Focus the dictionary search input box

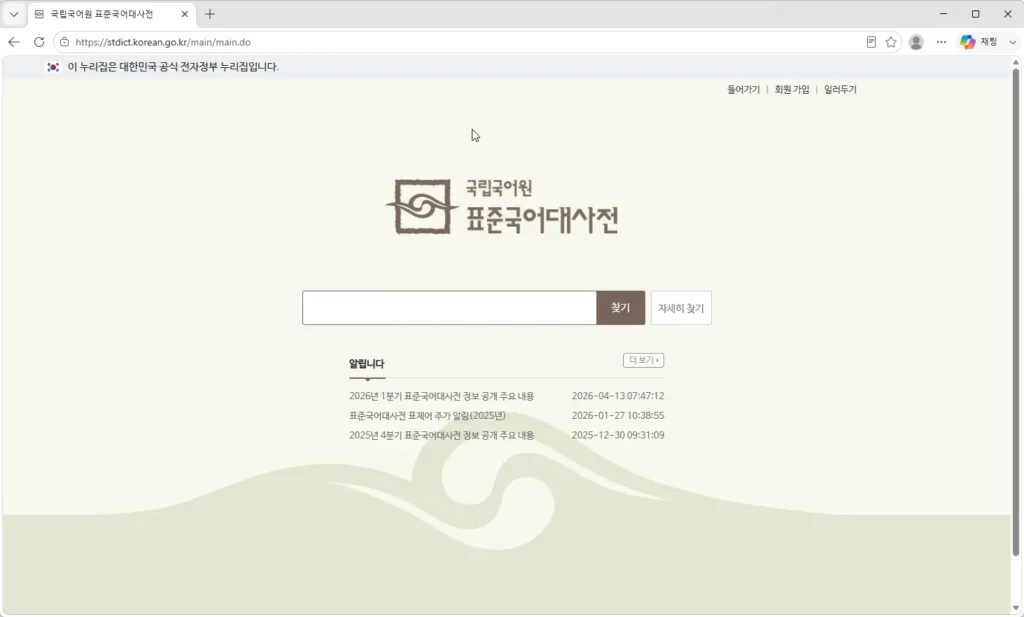click(x=449, y=308)
